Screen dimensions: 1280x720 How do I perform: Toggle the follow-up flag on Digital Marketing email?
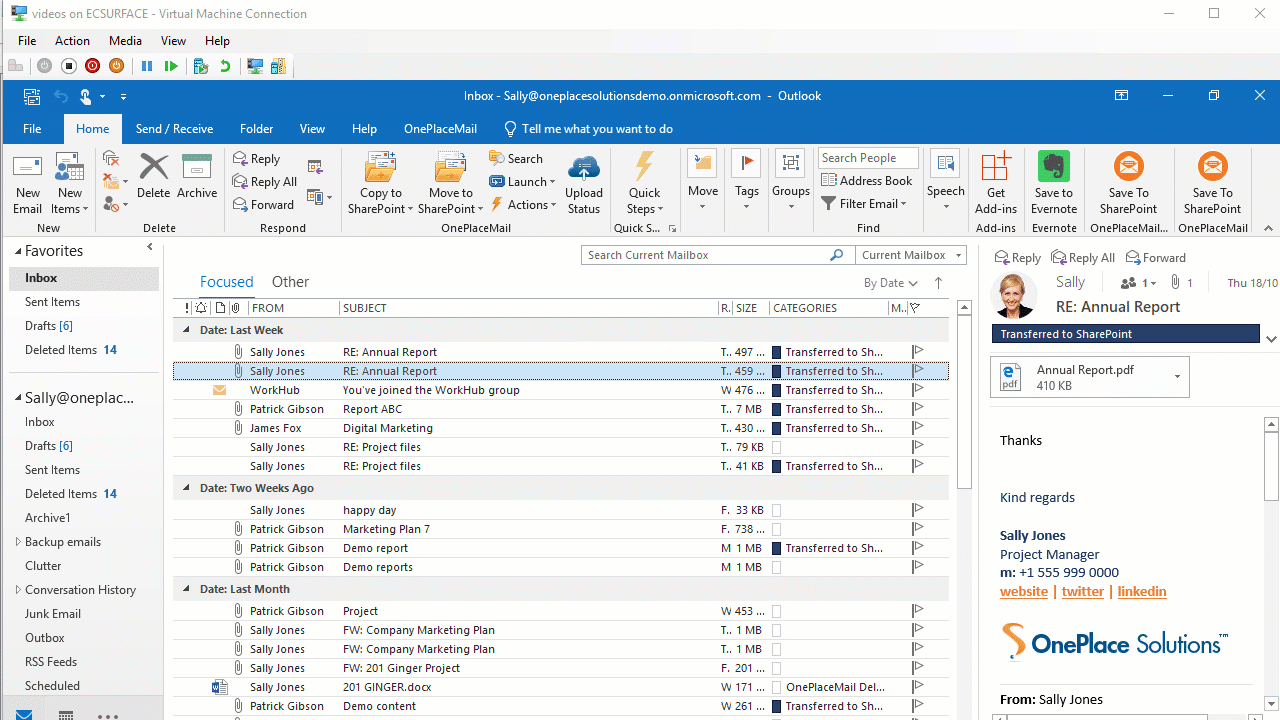[917, 427]
